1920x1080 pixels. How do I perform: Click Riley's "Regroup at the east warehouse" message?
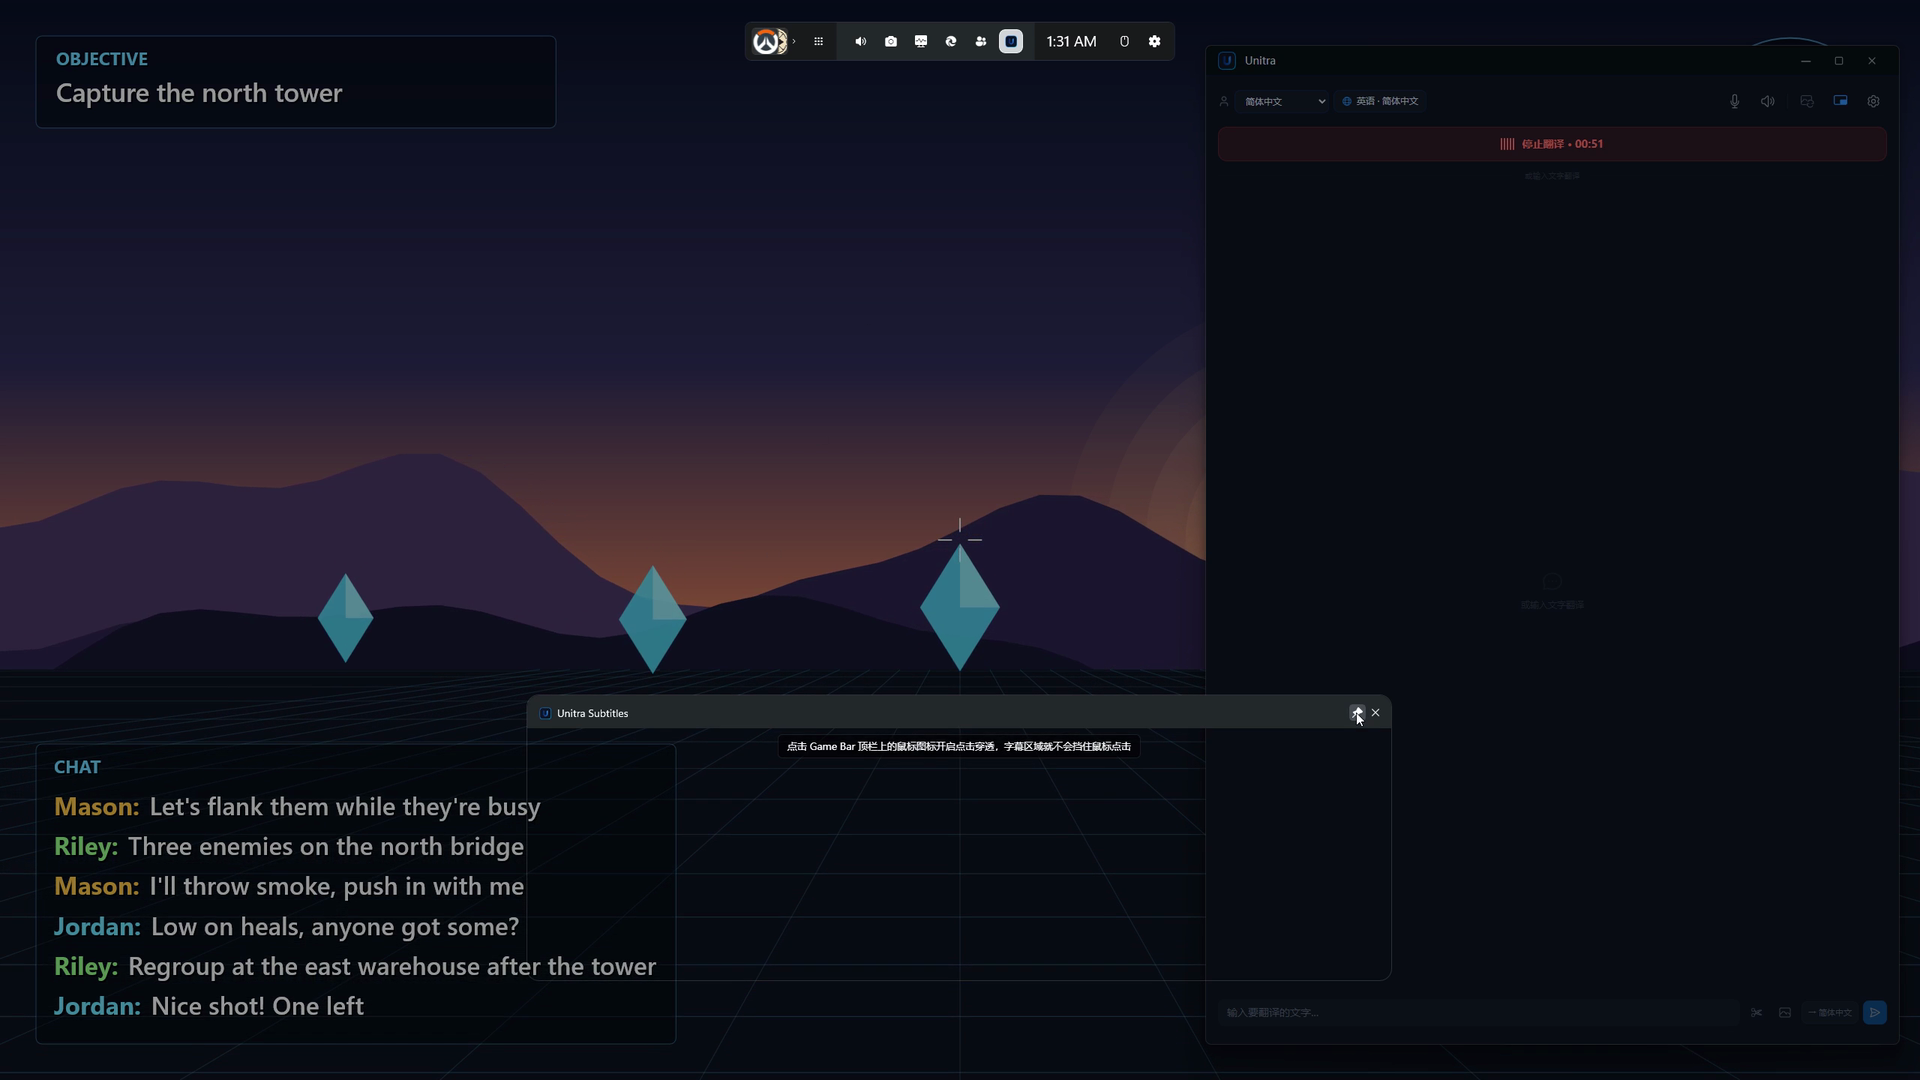point(355,967)
